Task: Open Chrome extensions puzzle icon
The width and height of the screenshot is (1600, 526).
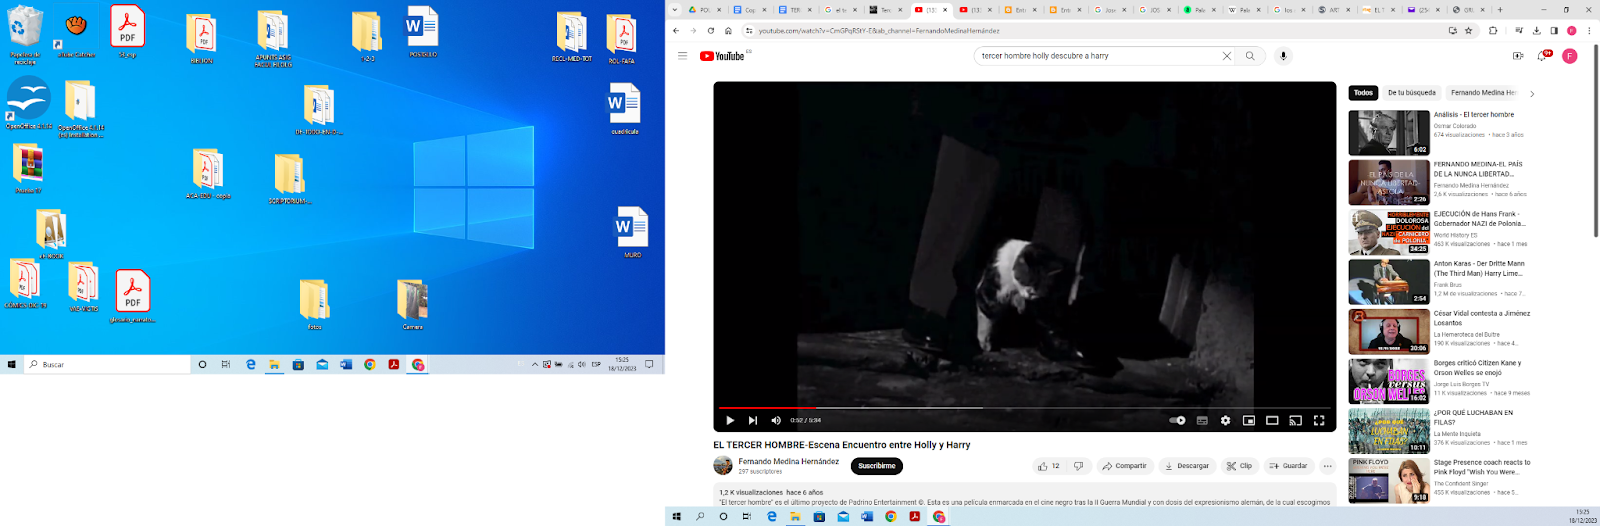Action: tap(1494, 31)
